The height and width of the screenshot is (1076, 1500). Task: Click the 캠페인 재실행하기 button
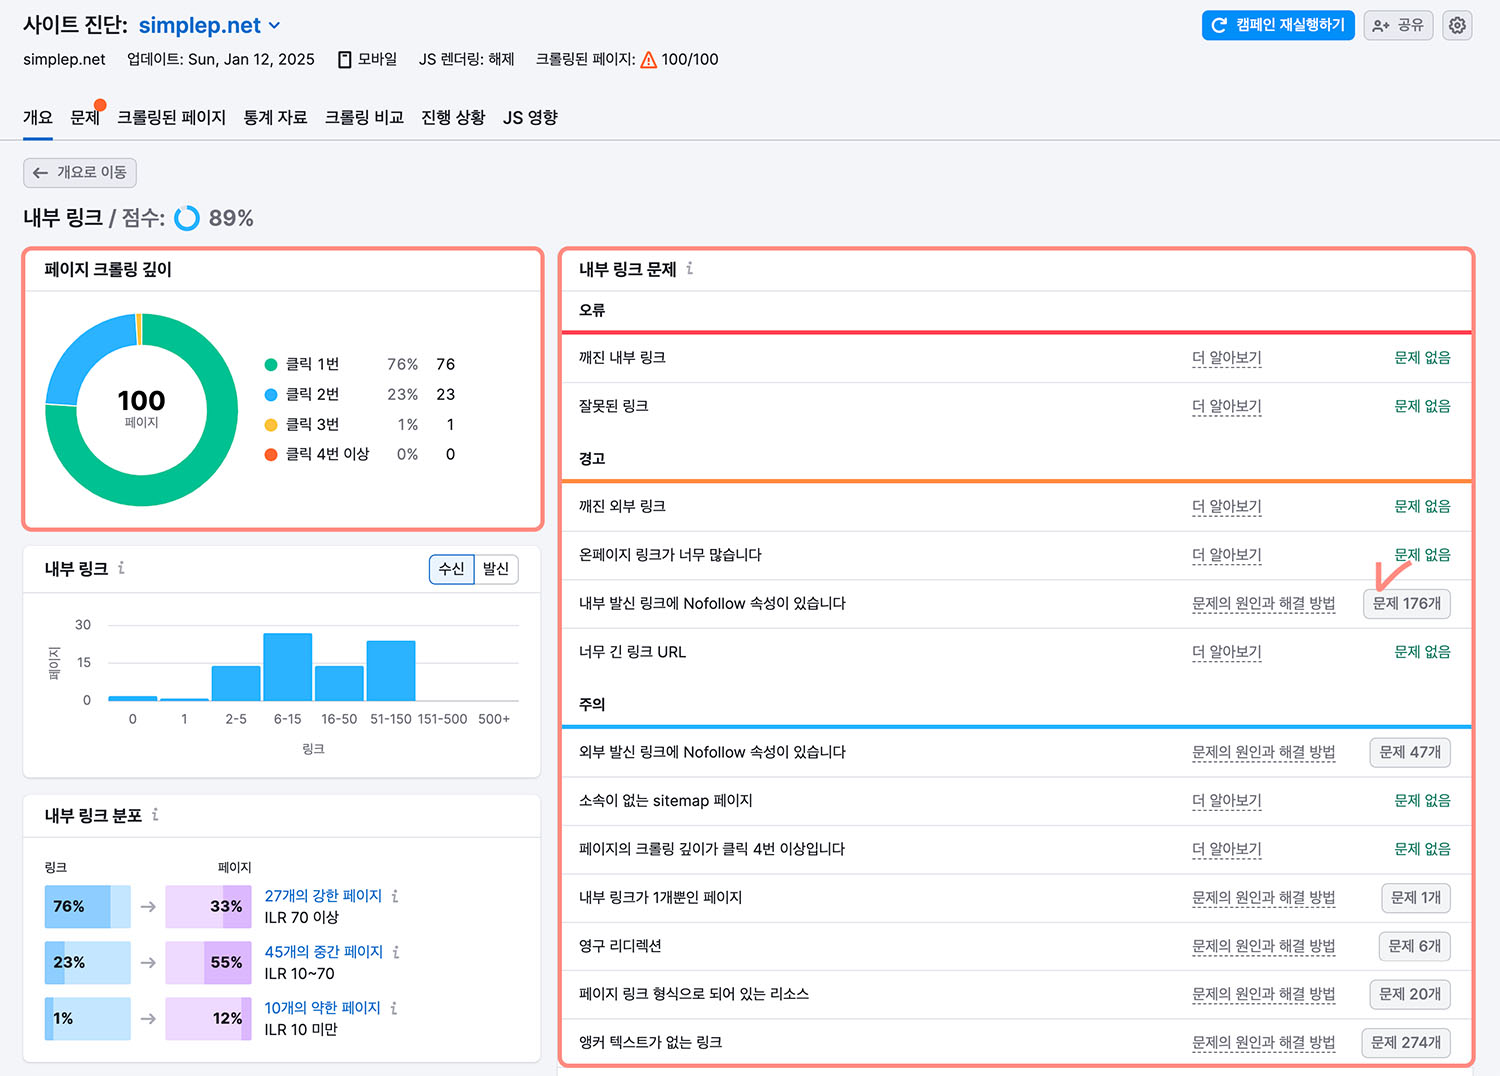[1278, 25]
